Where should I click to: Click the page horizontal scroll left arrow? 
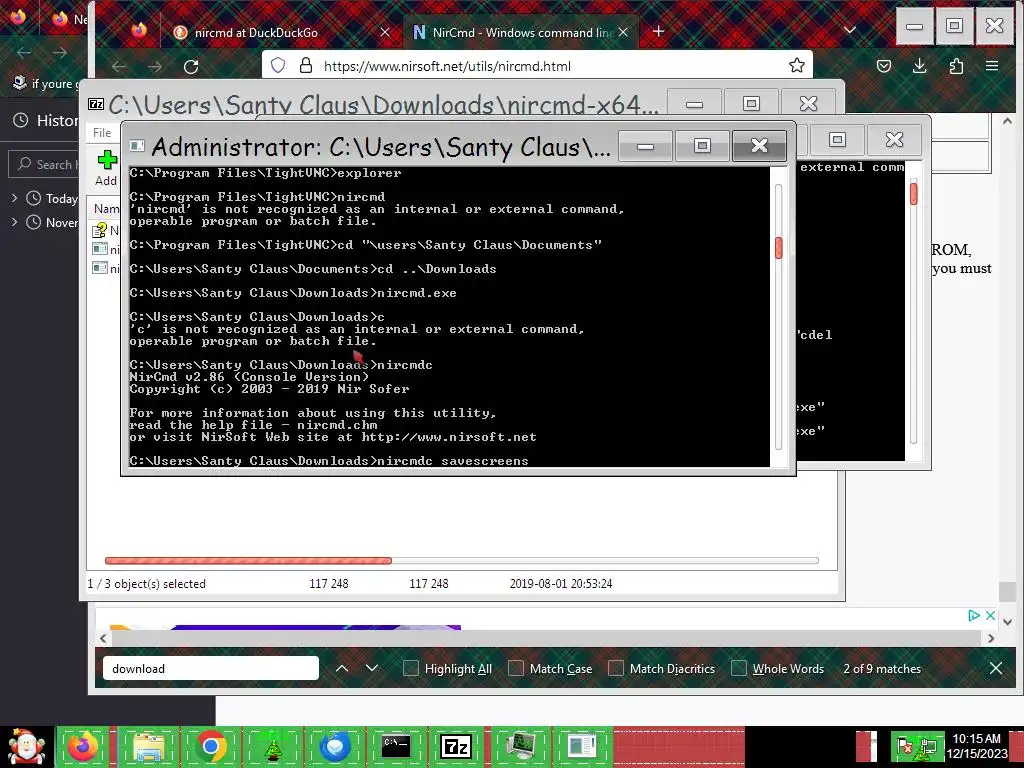click(103, 638)
